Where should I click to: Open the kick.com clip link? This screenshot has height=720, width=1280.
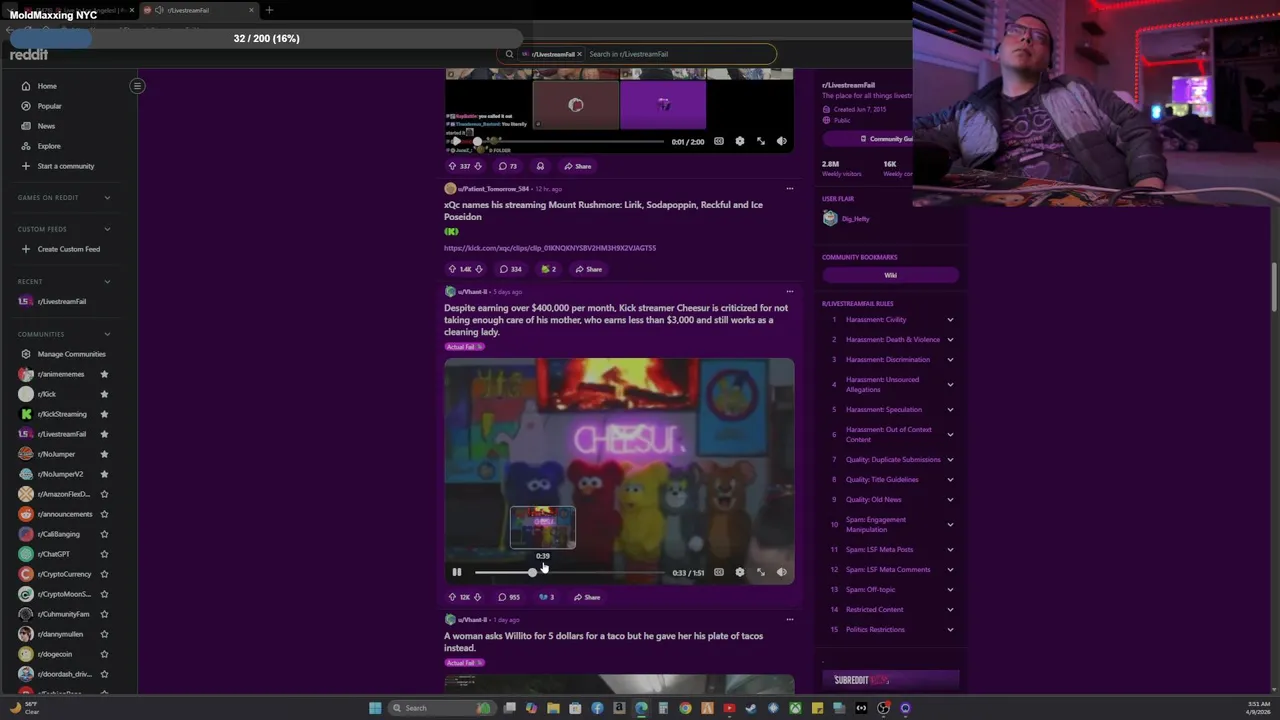coord(550,248)
